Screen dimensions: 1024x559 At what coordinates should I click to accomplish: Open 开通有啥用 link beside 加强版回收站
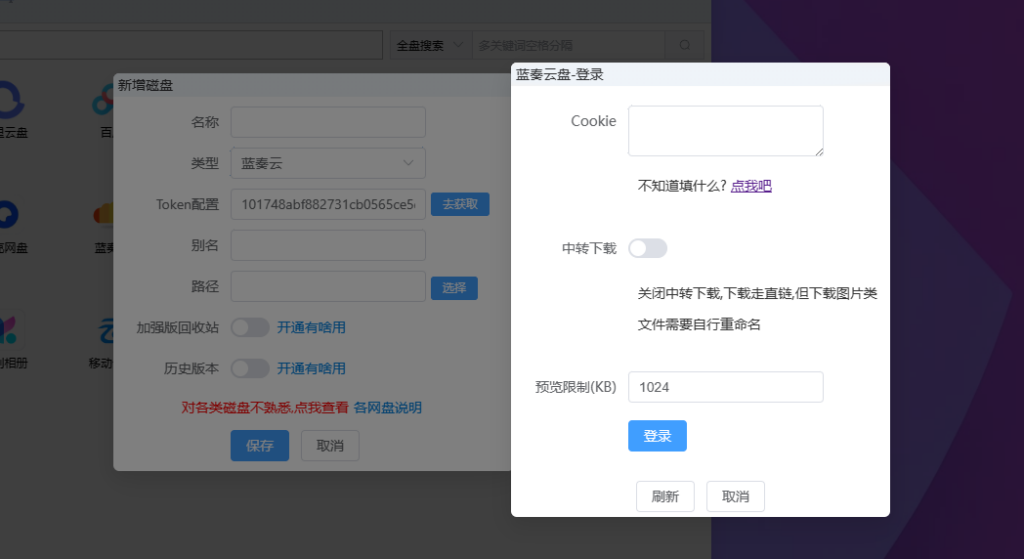[312, 328]
